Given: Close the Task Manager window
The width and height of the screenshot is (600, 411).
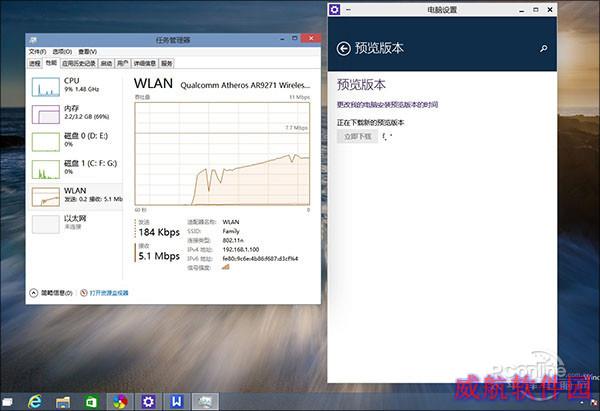Looking at the screenshot, I should 311,38.
